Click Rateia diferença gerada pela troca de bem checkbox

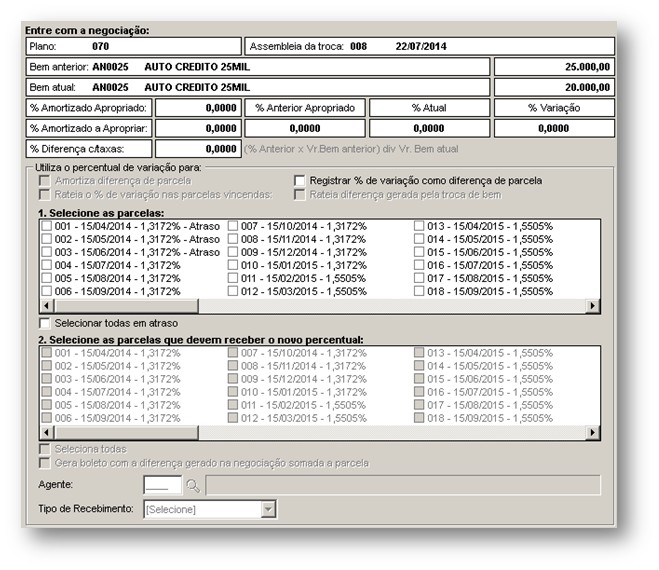click(300, 195)
